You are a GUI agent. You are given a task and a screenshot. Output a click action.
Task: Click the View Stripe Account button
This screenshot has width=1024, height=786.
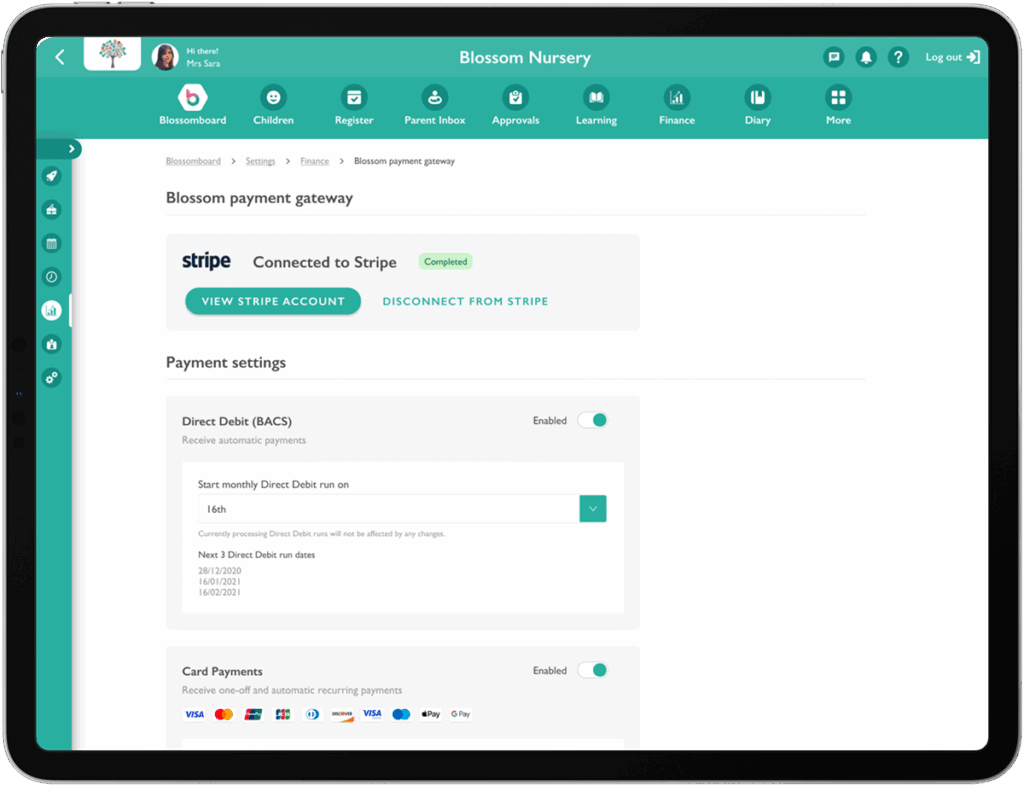coord(273,301)
